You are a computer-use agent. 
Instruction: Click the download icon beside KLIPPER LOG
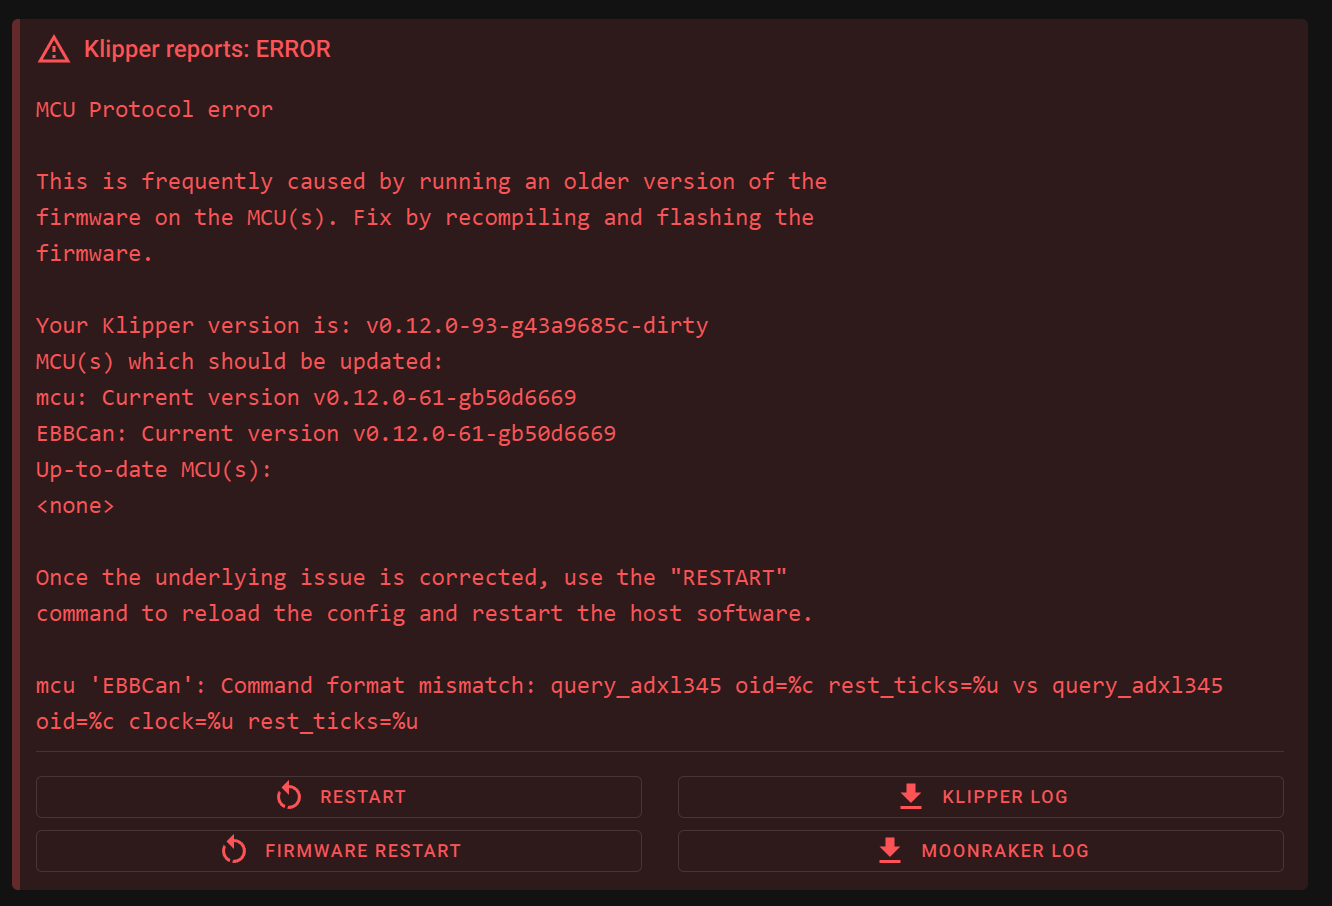tap(911, 796)
